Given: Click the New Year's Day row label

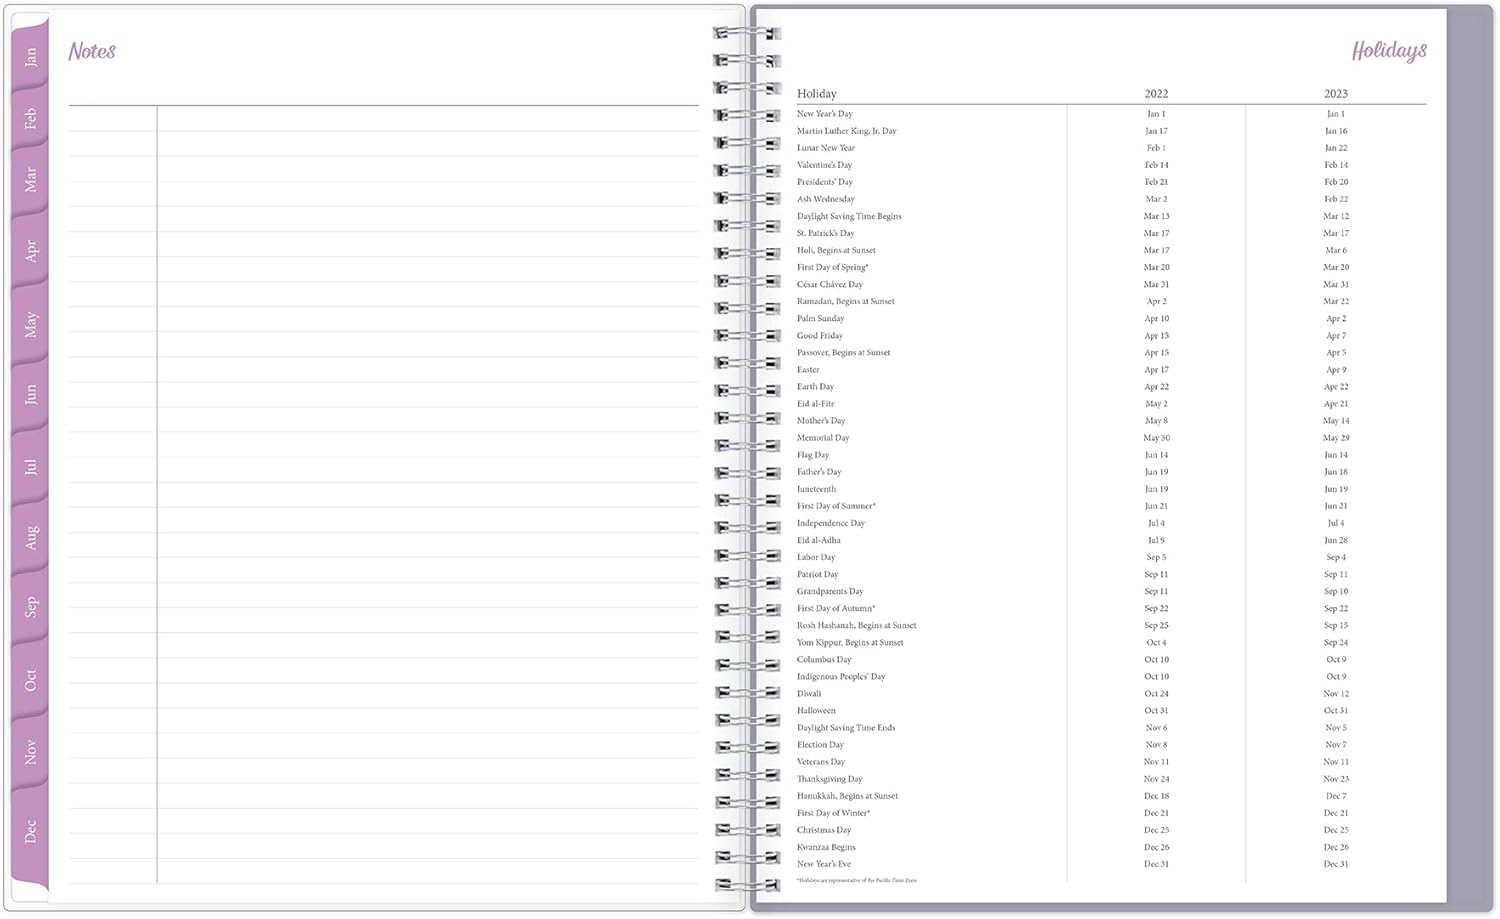Looking at the screenshot, I should [825, 114].
